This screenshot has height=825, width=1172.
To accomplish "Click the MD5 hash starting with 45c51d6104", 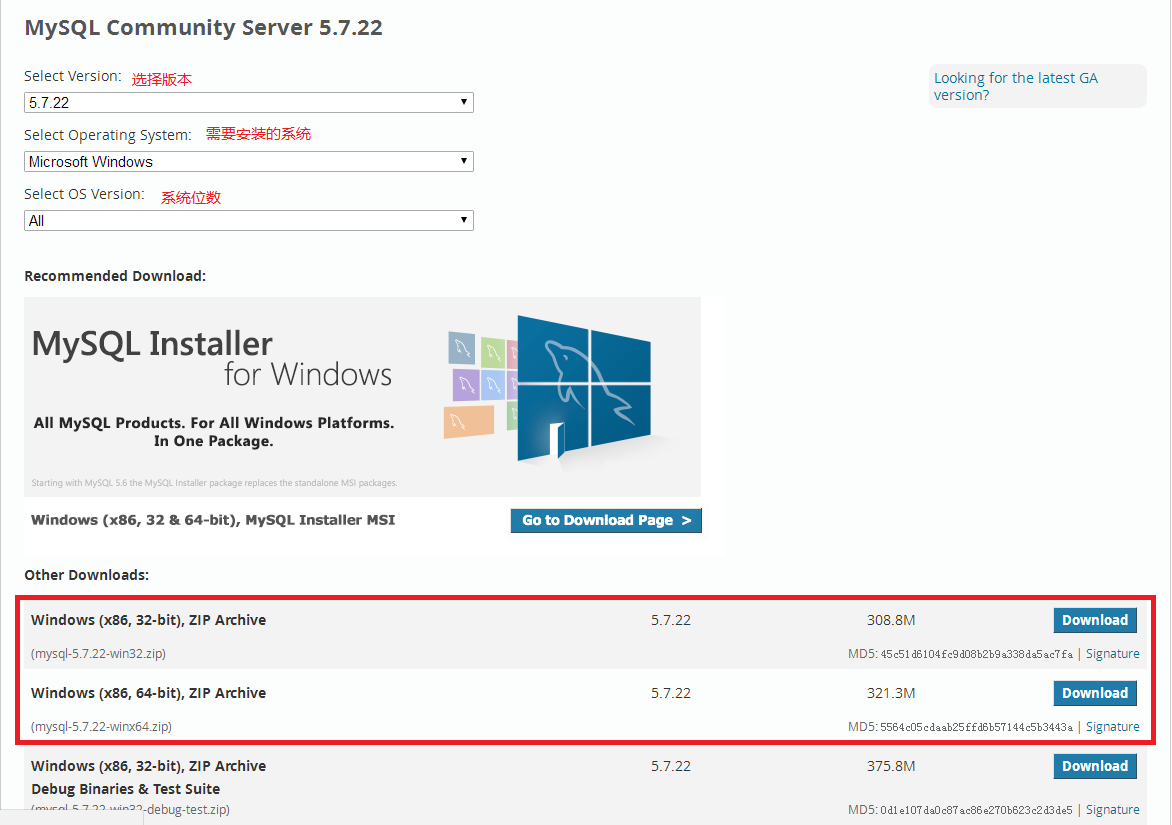I will (976, 655).
